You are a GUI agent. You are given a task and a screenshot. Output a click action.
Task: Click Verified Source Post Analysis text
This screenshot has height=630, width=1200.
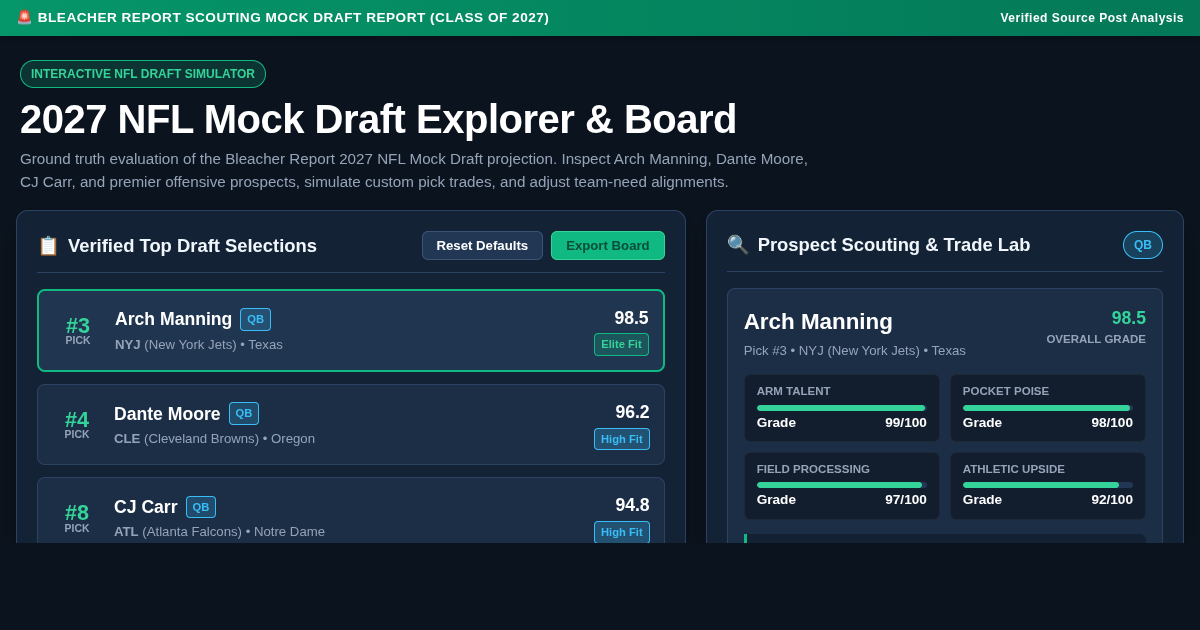point(1092,18)
